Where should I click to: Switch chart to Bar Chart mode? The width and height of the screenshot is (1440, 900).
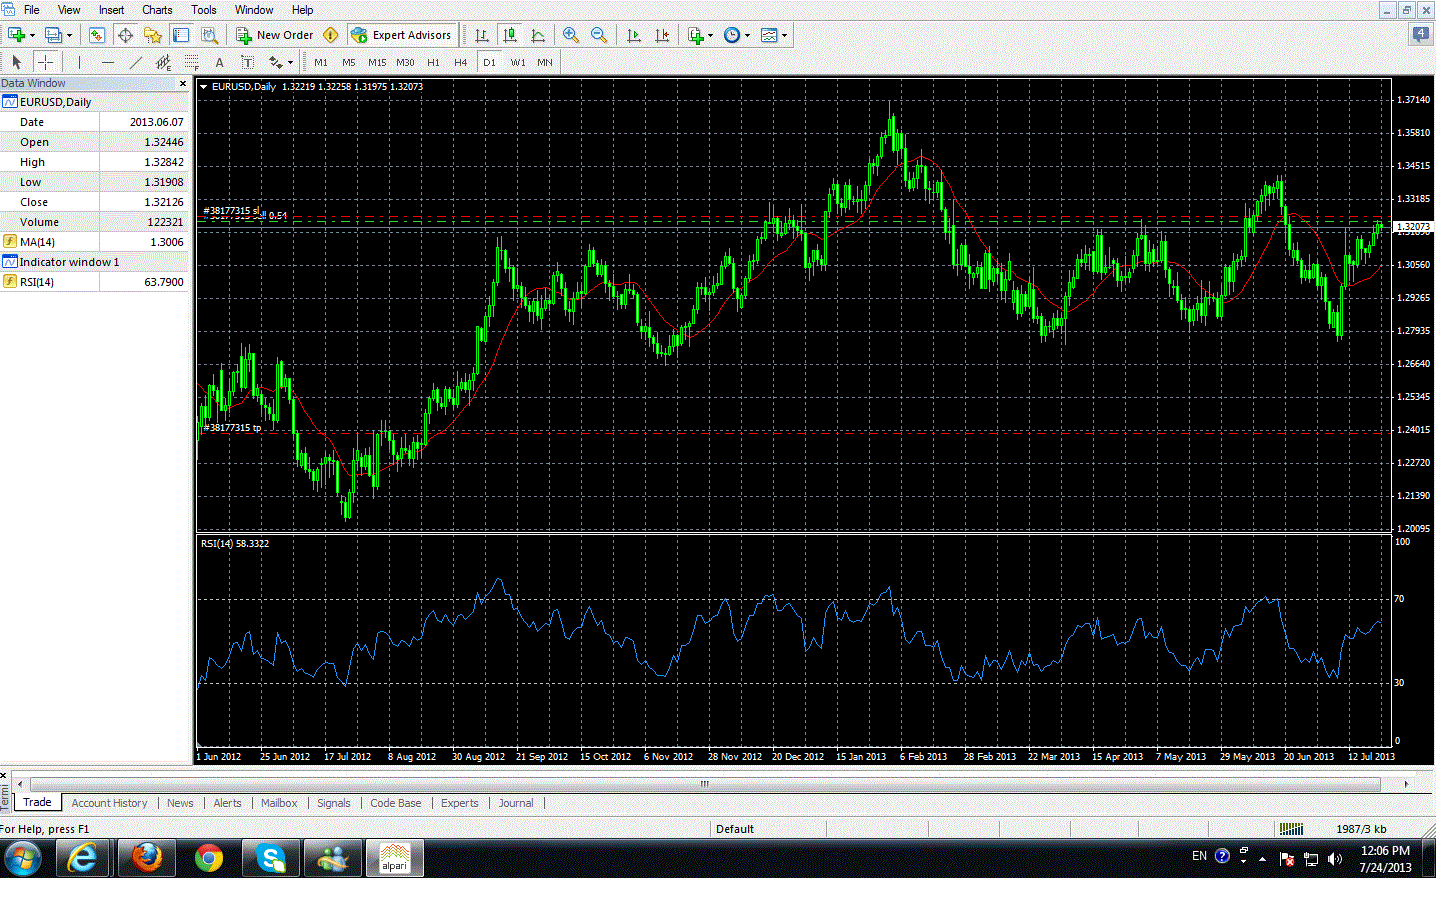tap(482, 35)
